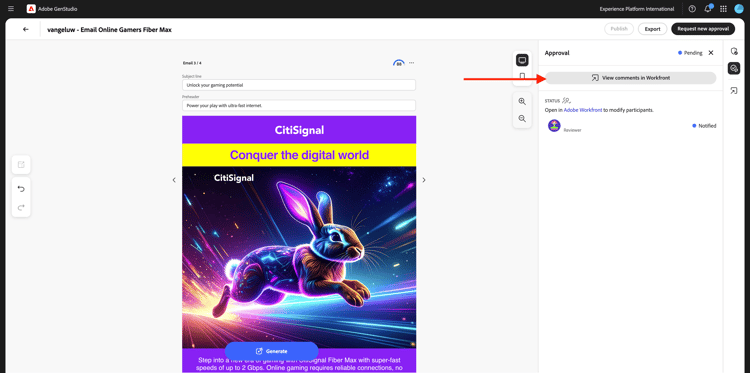Open the help question mark icon

coord(692,9)
